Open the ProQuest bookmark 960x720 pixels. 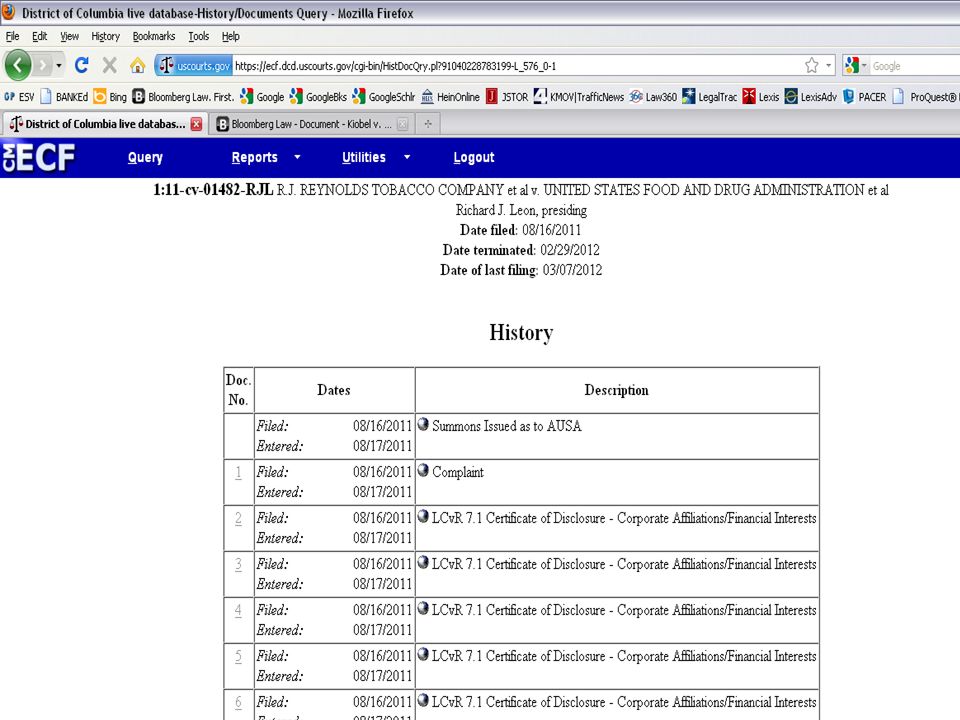(926, 97)
